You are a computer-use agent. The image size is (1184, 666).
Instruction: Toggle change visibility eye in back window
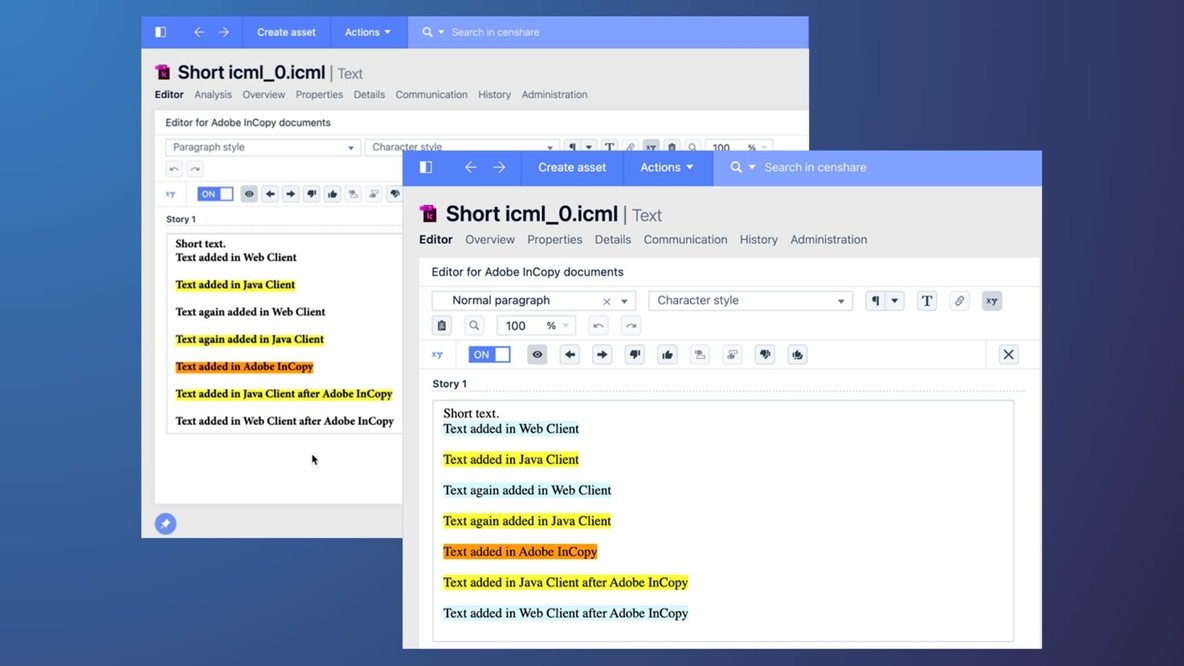coord(249,194)
